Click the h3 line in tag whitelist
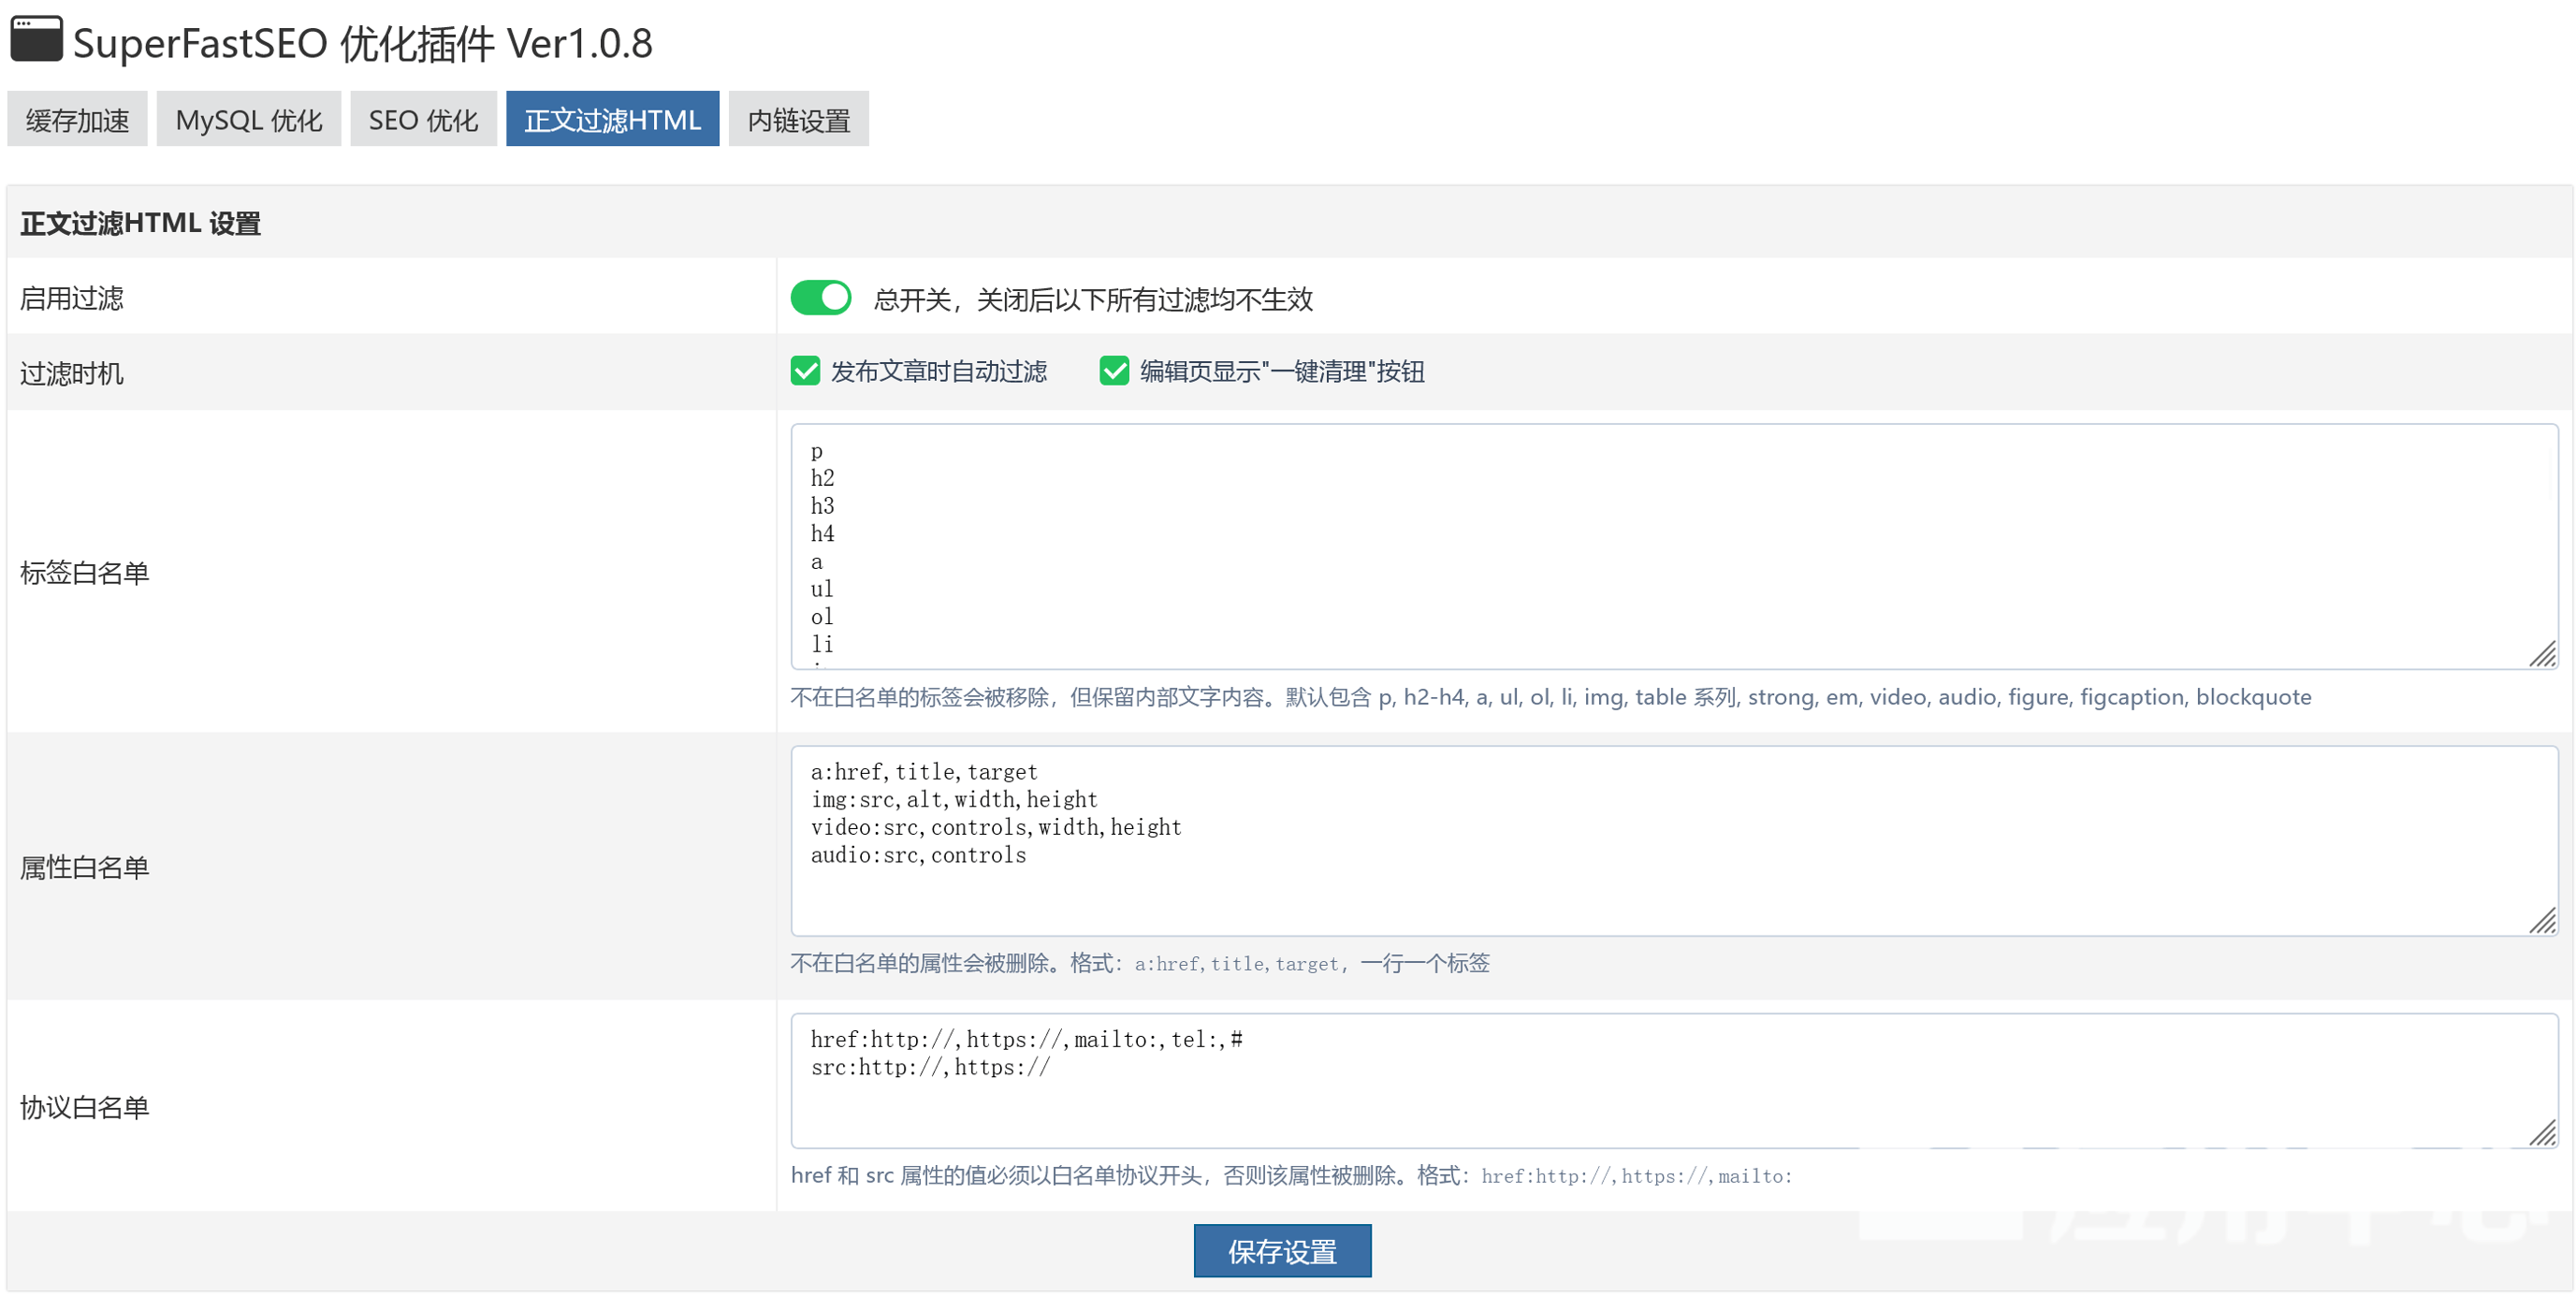 point(822,506)
